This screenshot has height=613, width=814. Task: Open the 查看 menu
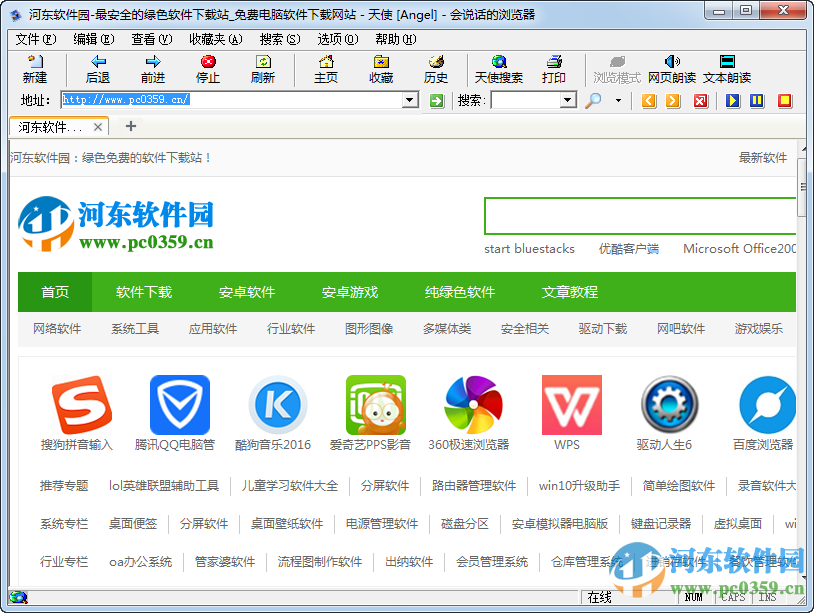152,39
